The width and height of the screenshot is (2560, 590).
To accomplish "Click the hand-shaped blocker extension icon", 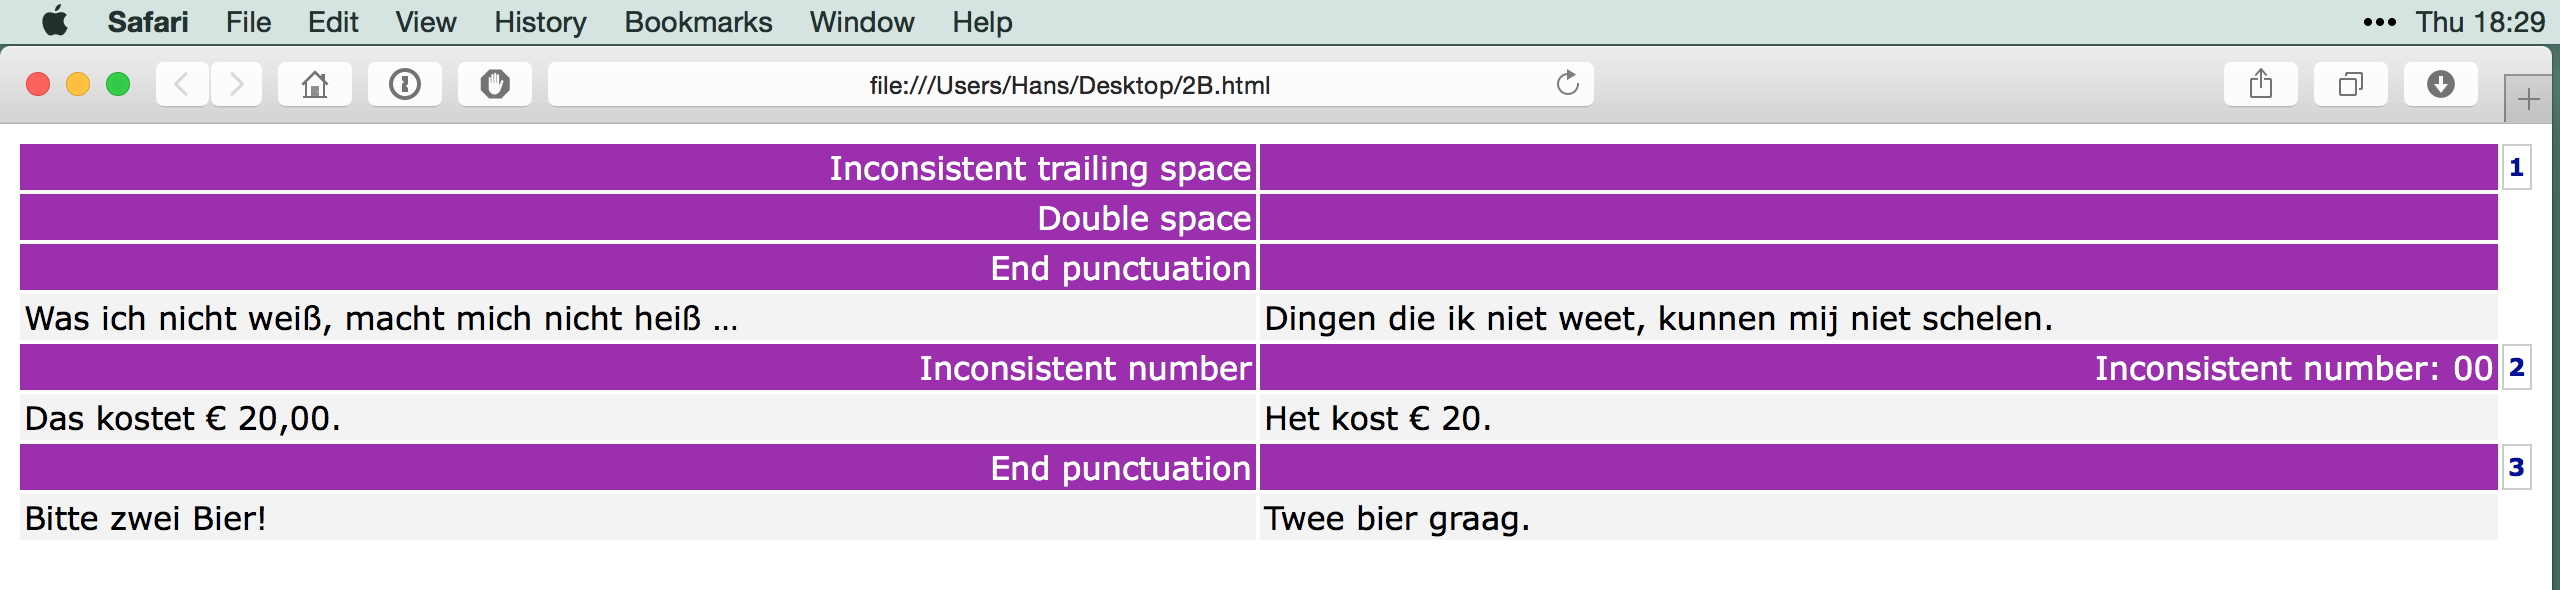I will tap(495, 85).
